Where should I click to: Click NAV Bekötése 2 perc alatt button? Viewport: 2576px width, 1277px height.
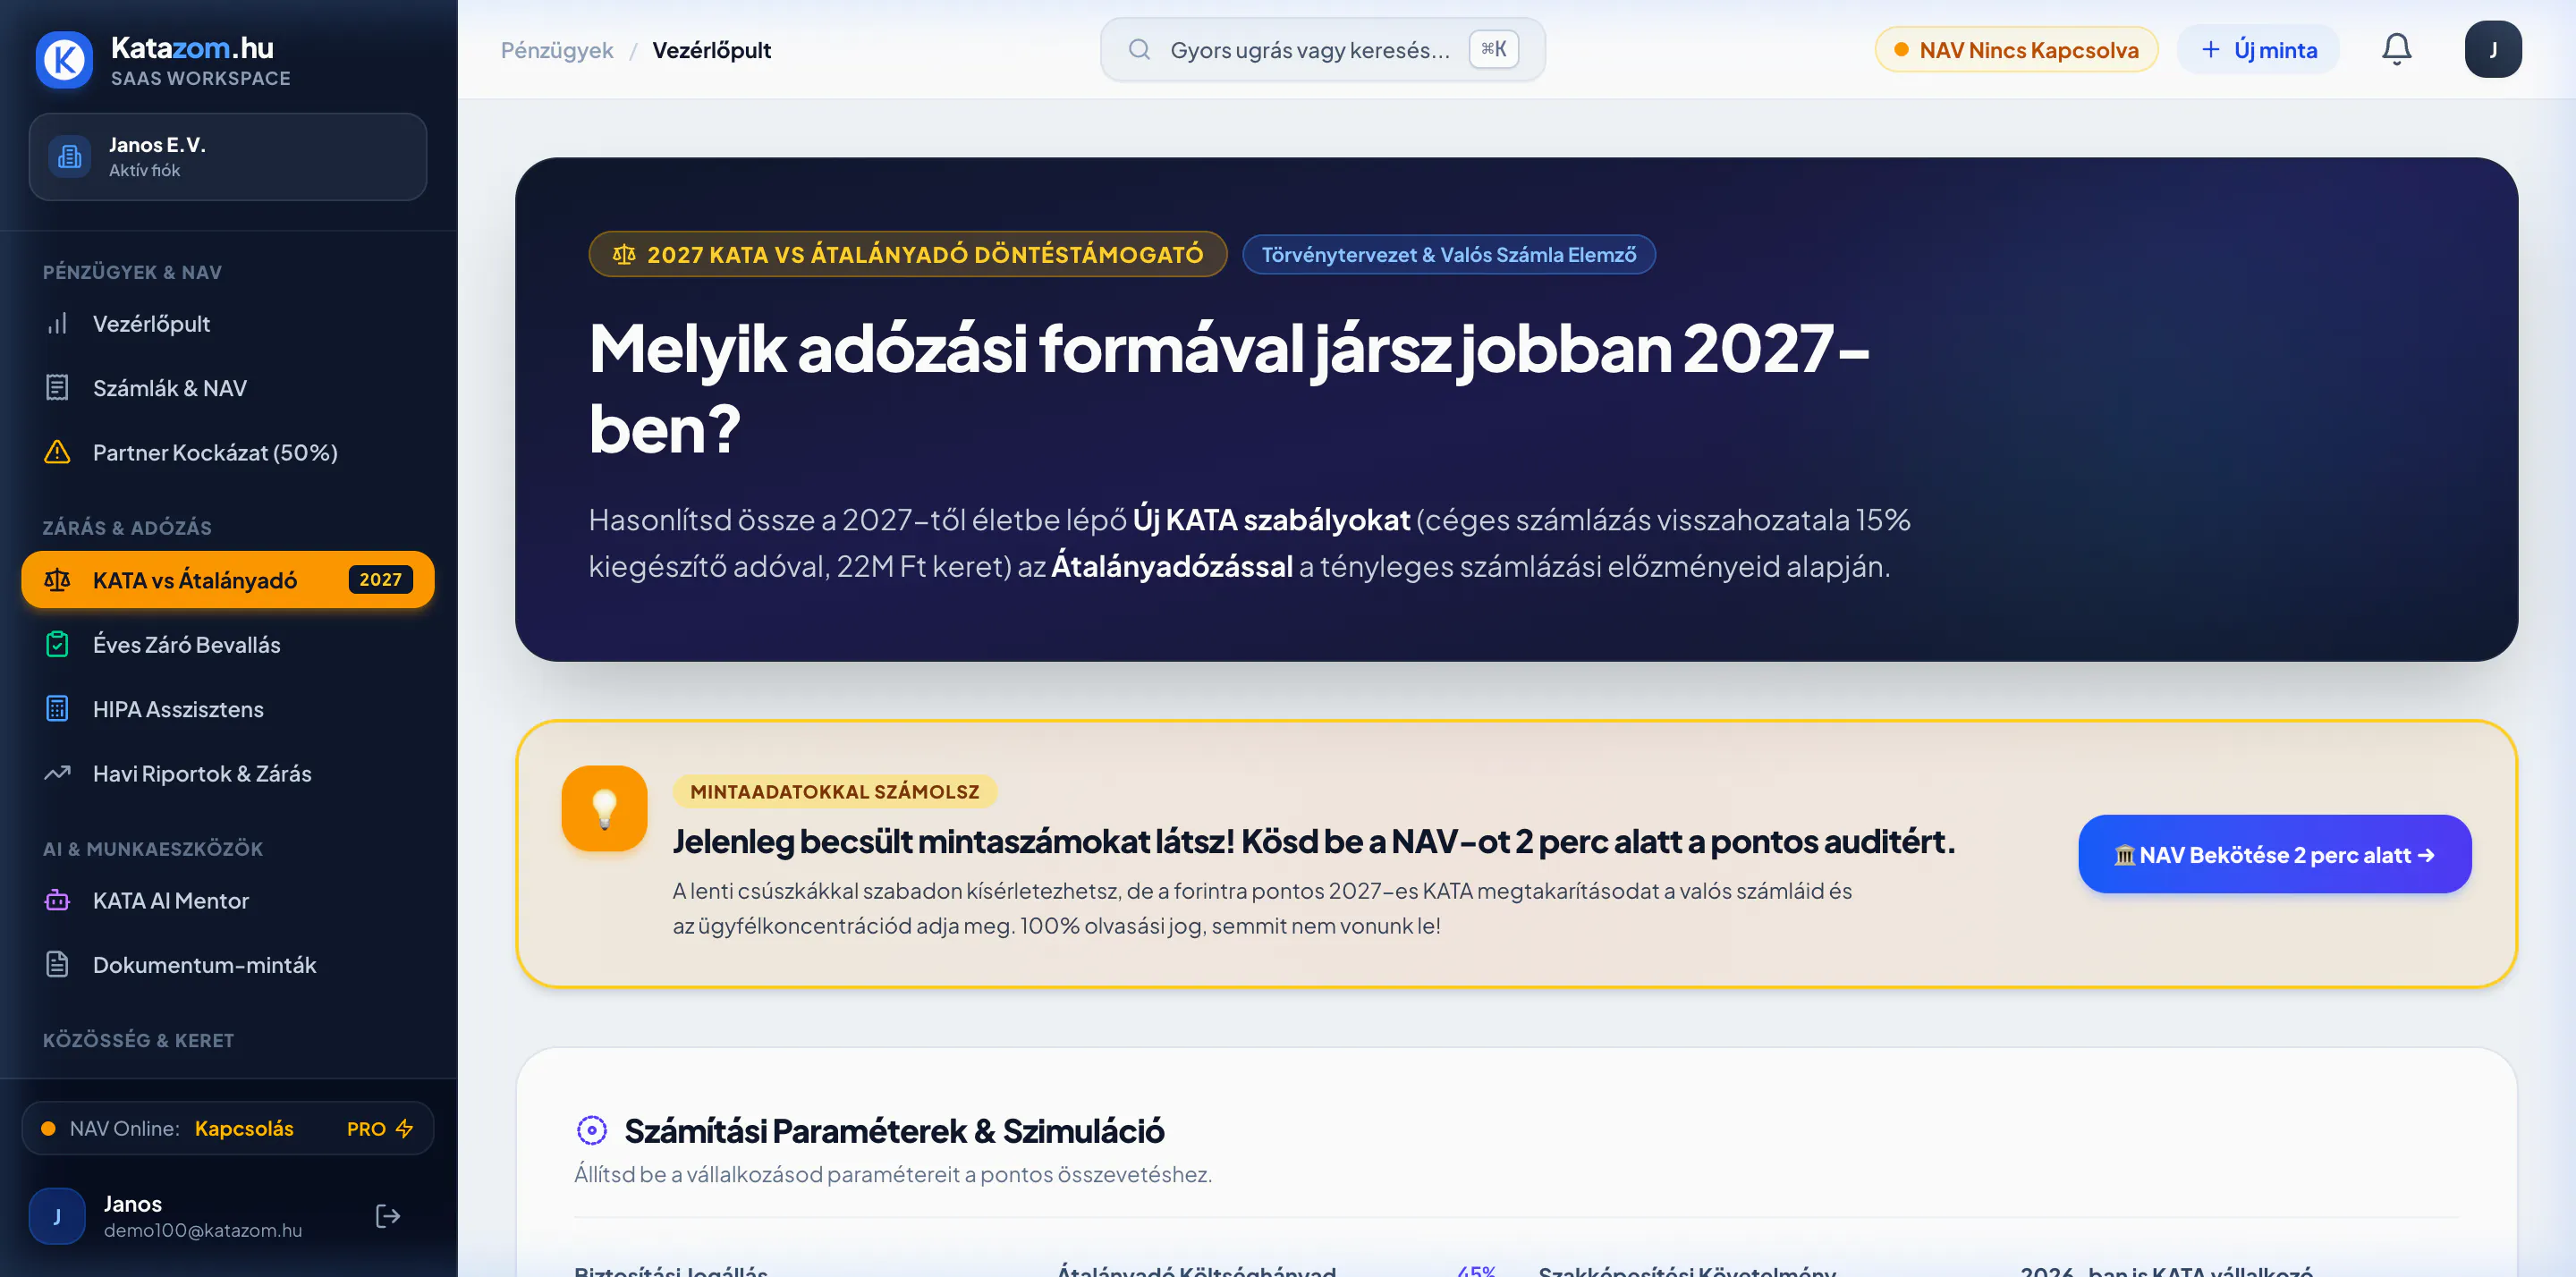click(x=2274, y=855)
